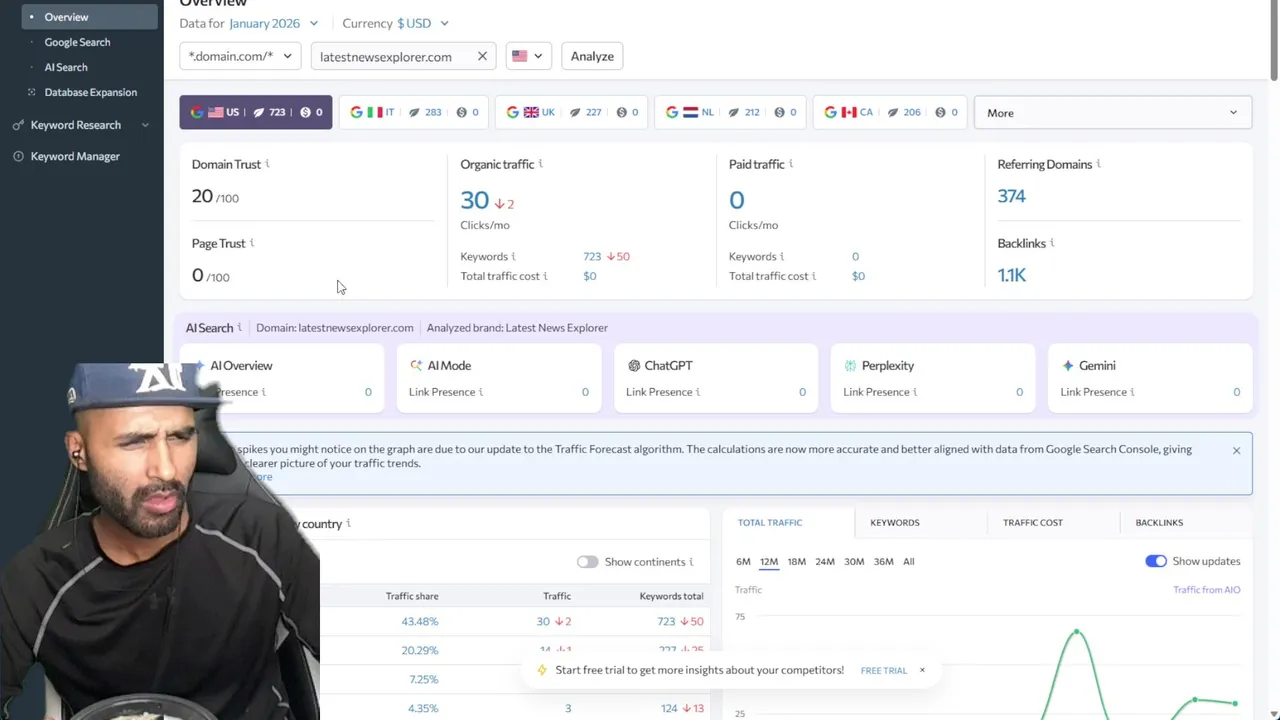The height and width of the screenshot is (720, 1280).
Task: Select the UK Google database tab
Action: click(572, 112)
